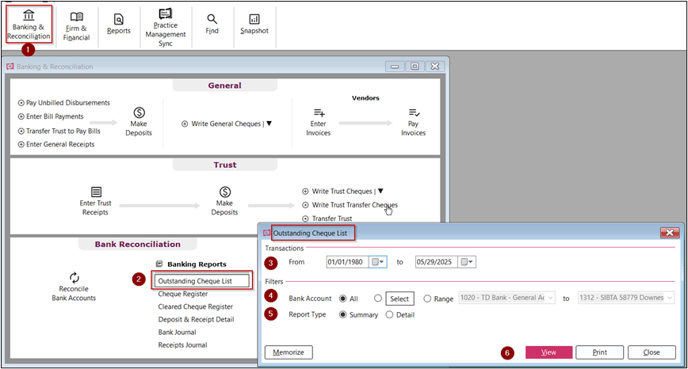Screen dimensions: 688x369
Task: Select the Detail report type
Action: point(389,315)
